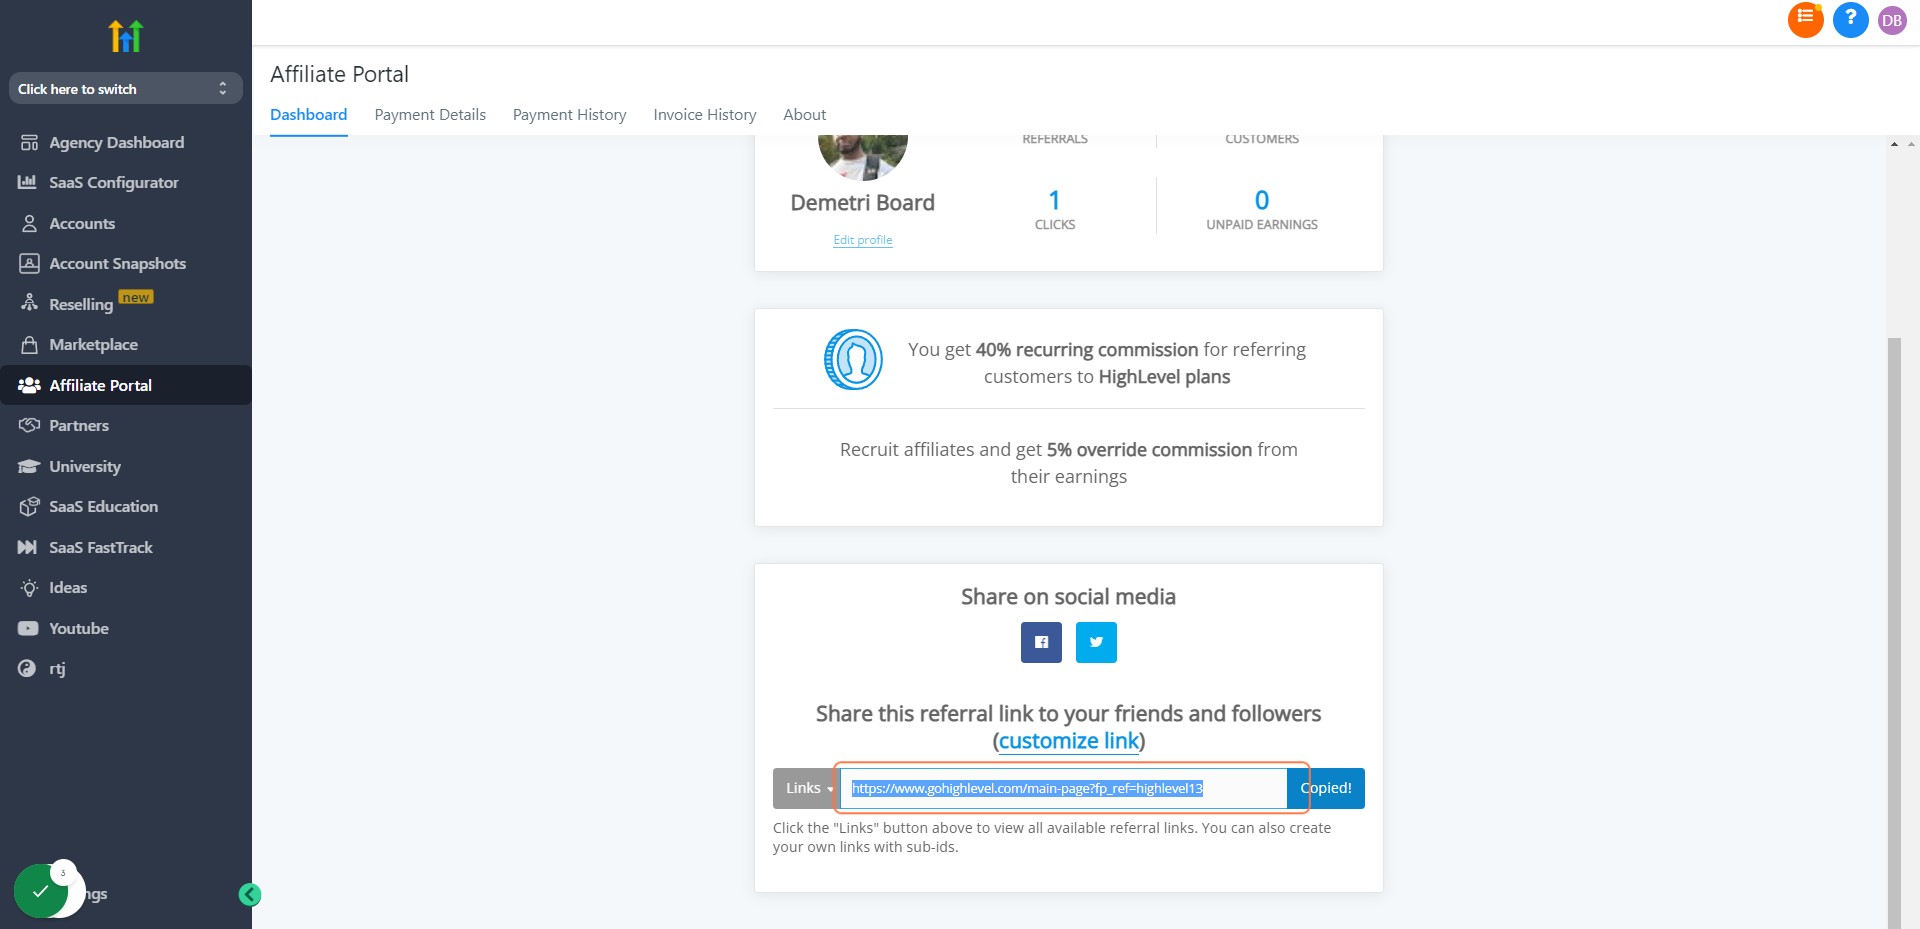Open Reselling sidebar icon
1920x929 pixels.
click(x=29, y=303)
